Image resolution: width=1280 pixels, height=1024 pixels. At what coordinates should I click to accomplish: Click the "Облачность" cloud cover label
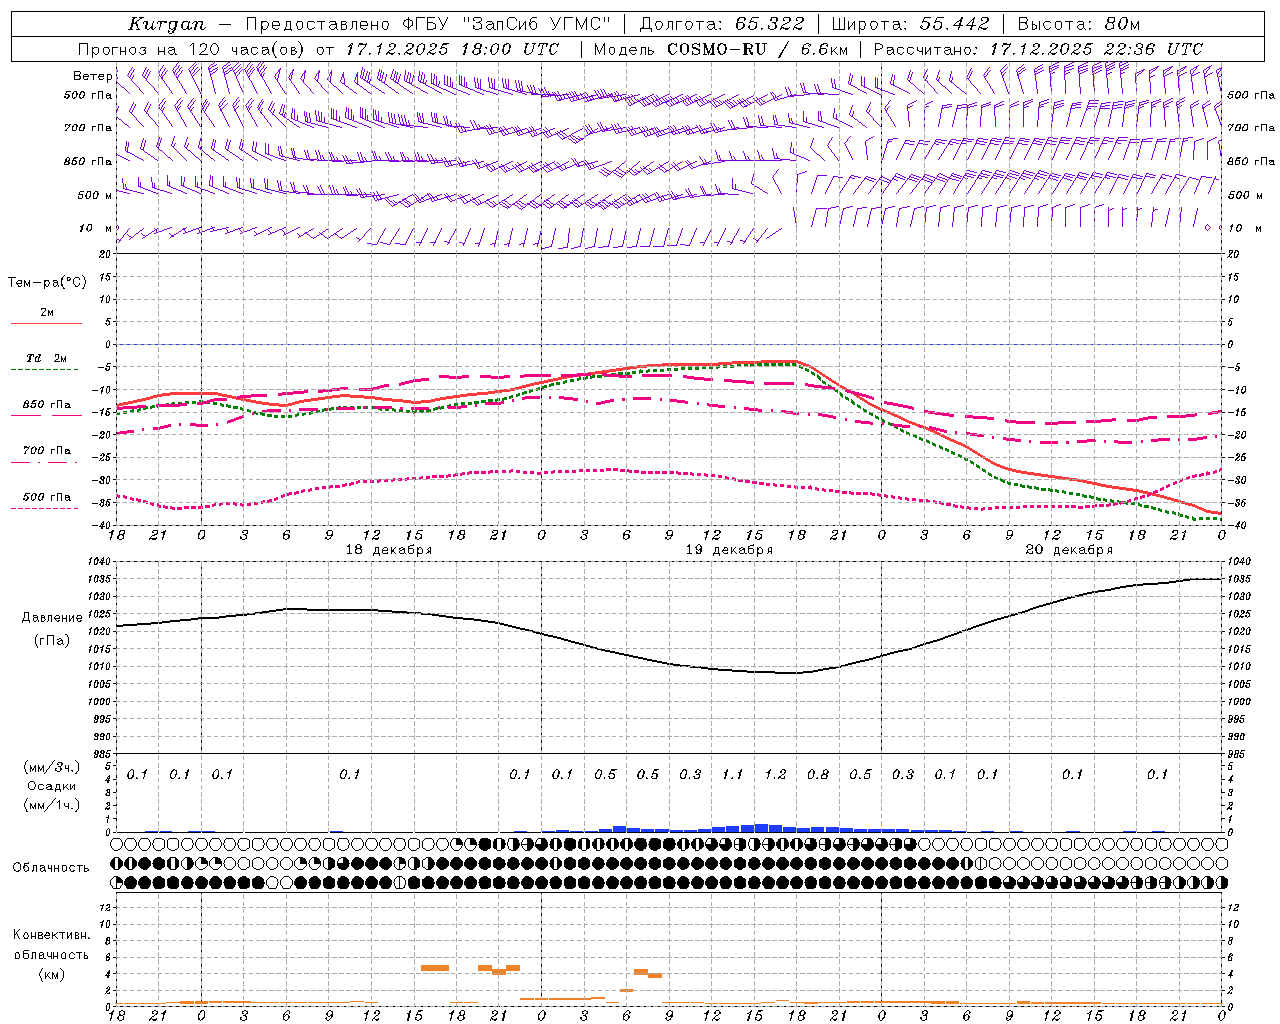[x=51, y=868]
